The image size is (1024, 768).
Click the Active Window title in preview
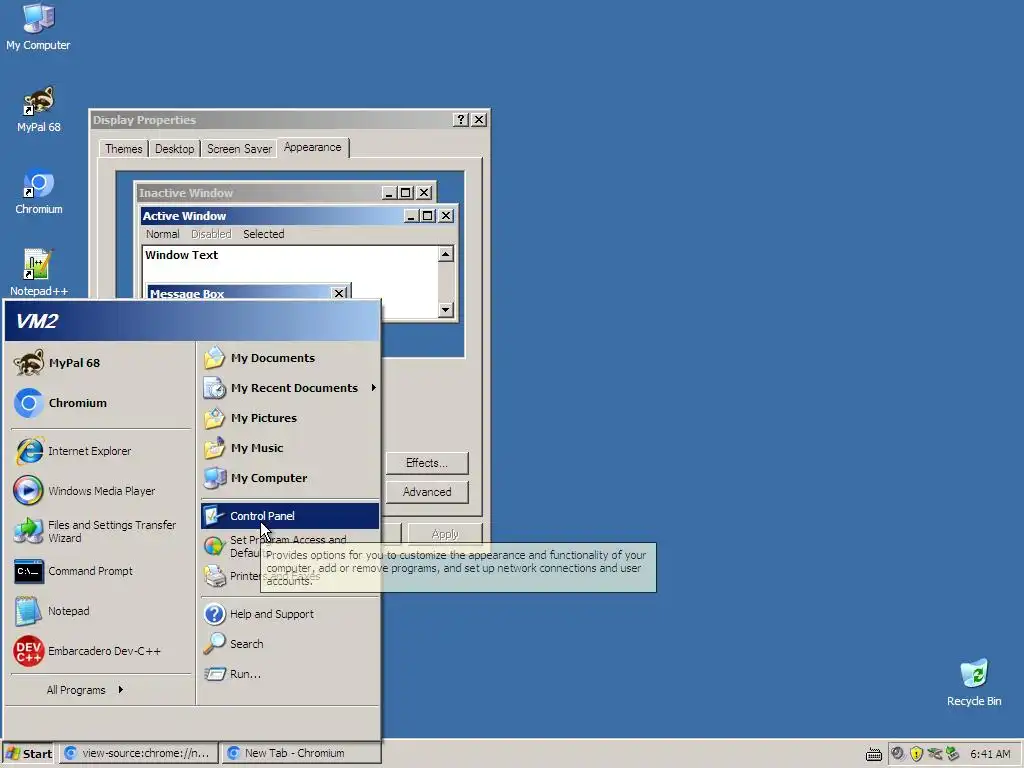click(x=184, y=216)
